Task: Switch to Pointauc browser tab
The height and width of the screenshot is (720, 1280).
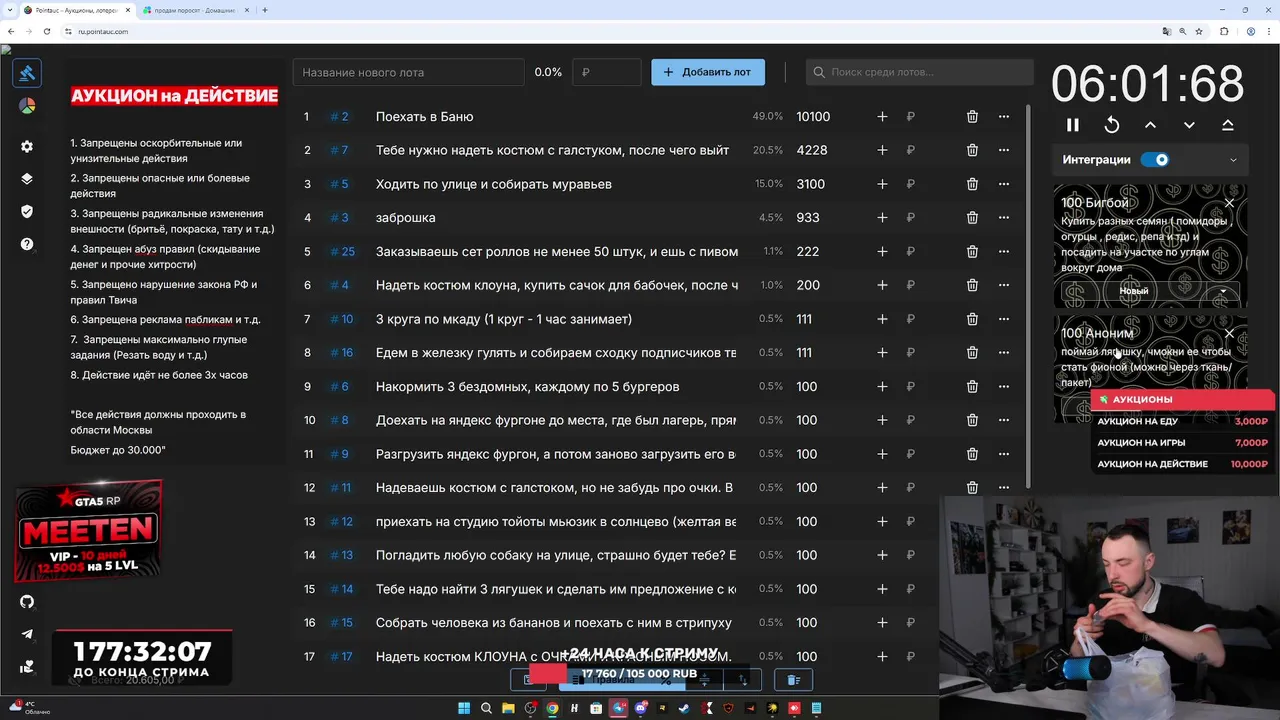Action: (76, 10)
